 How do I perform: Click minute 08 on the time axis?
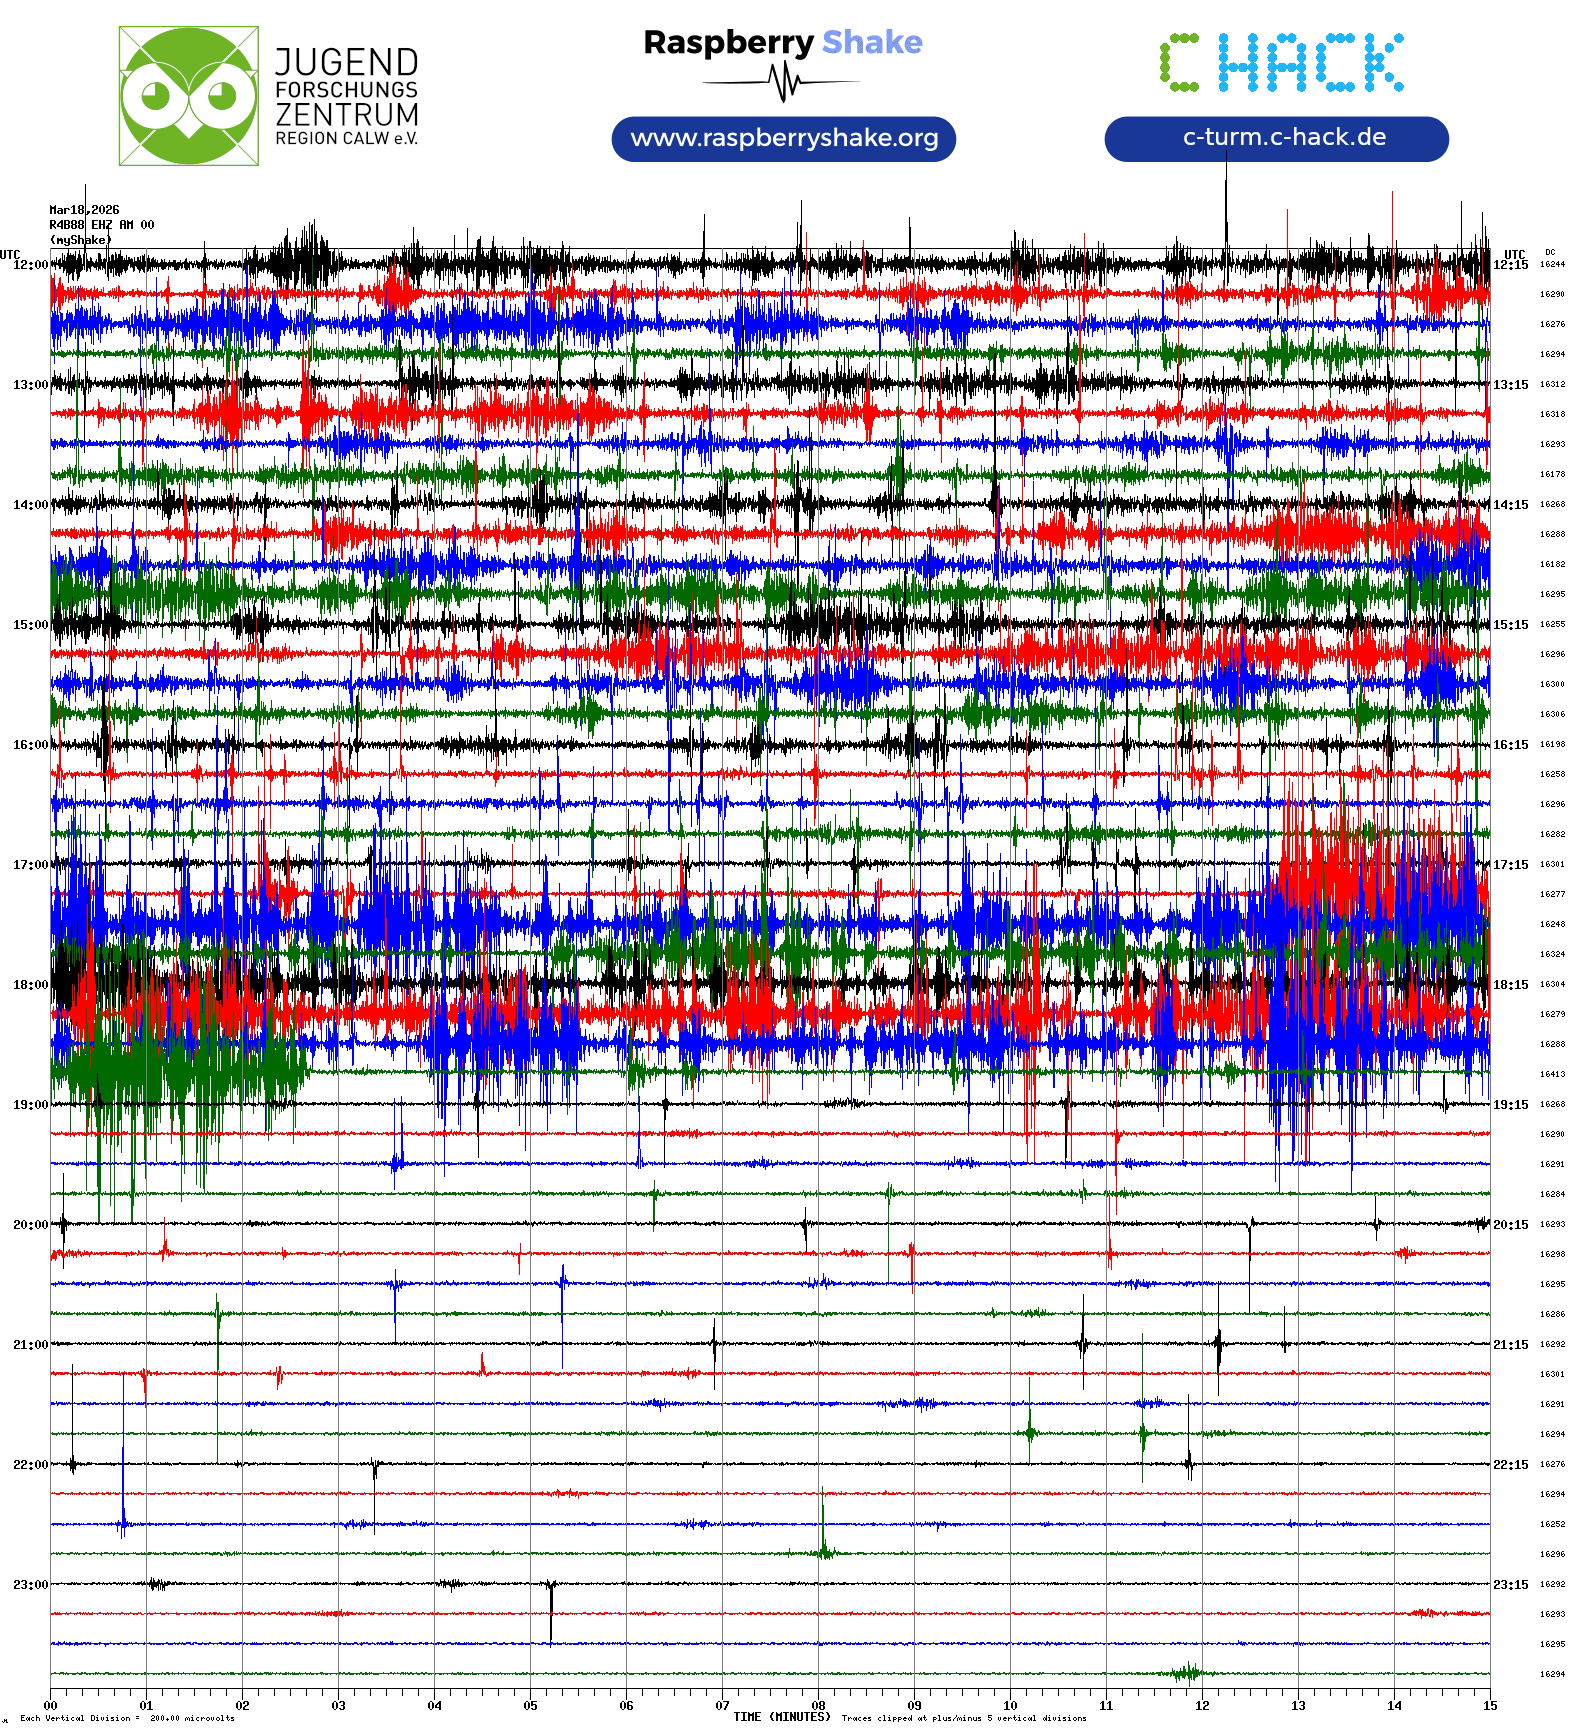click(x=818, y=1706)
